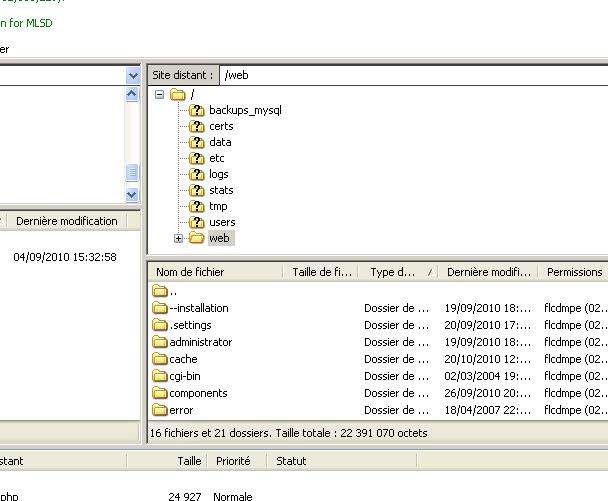Select the users folder icon in tree
The width and height of the screenshot is (608, 501).
tap(196, 222)
